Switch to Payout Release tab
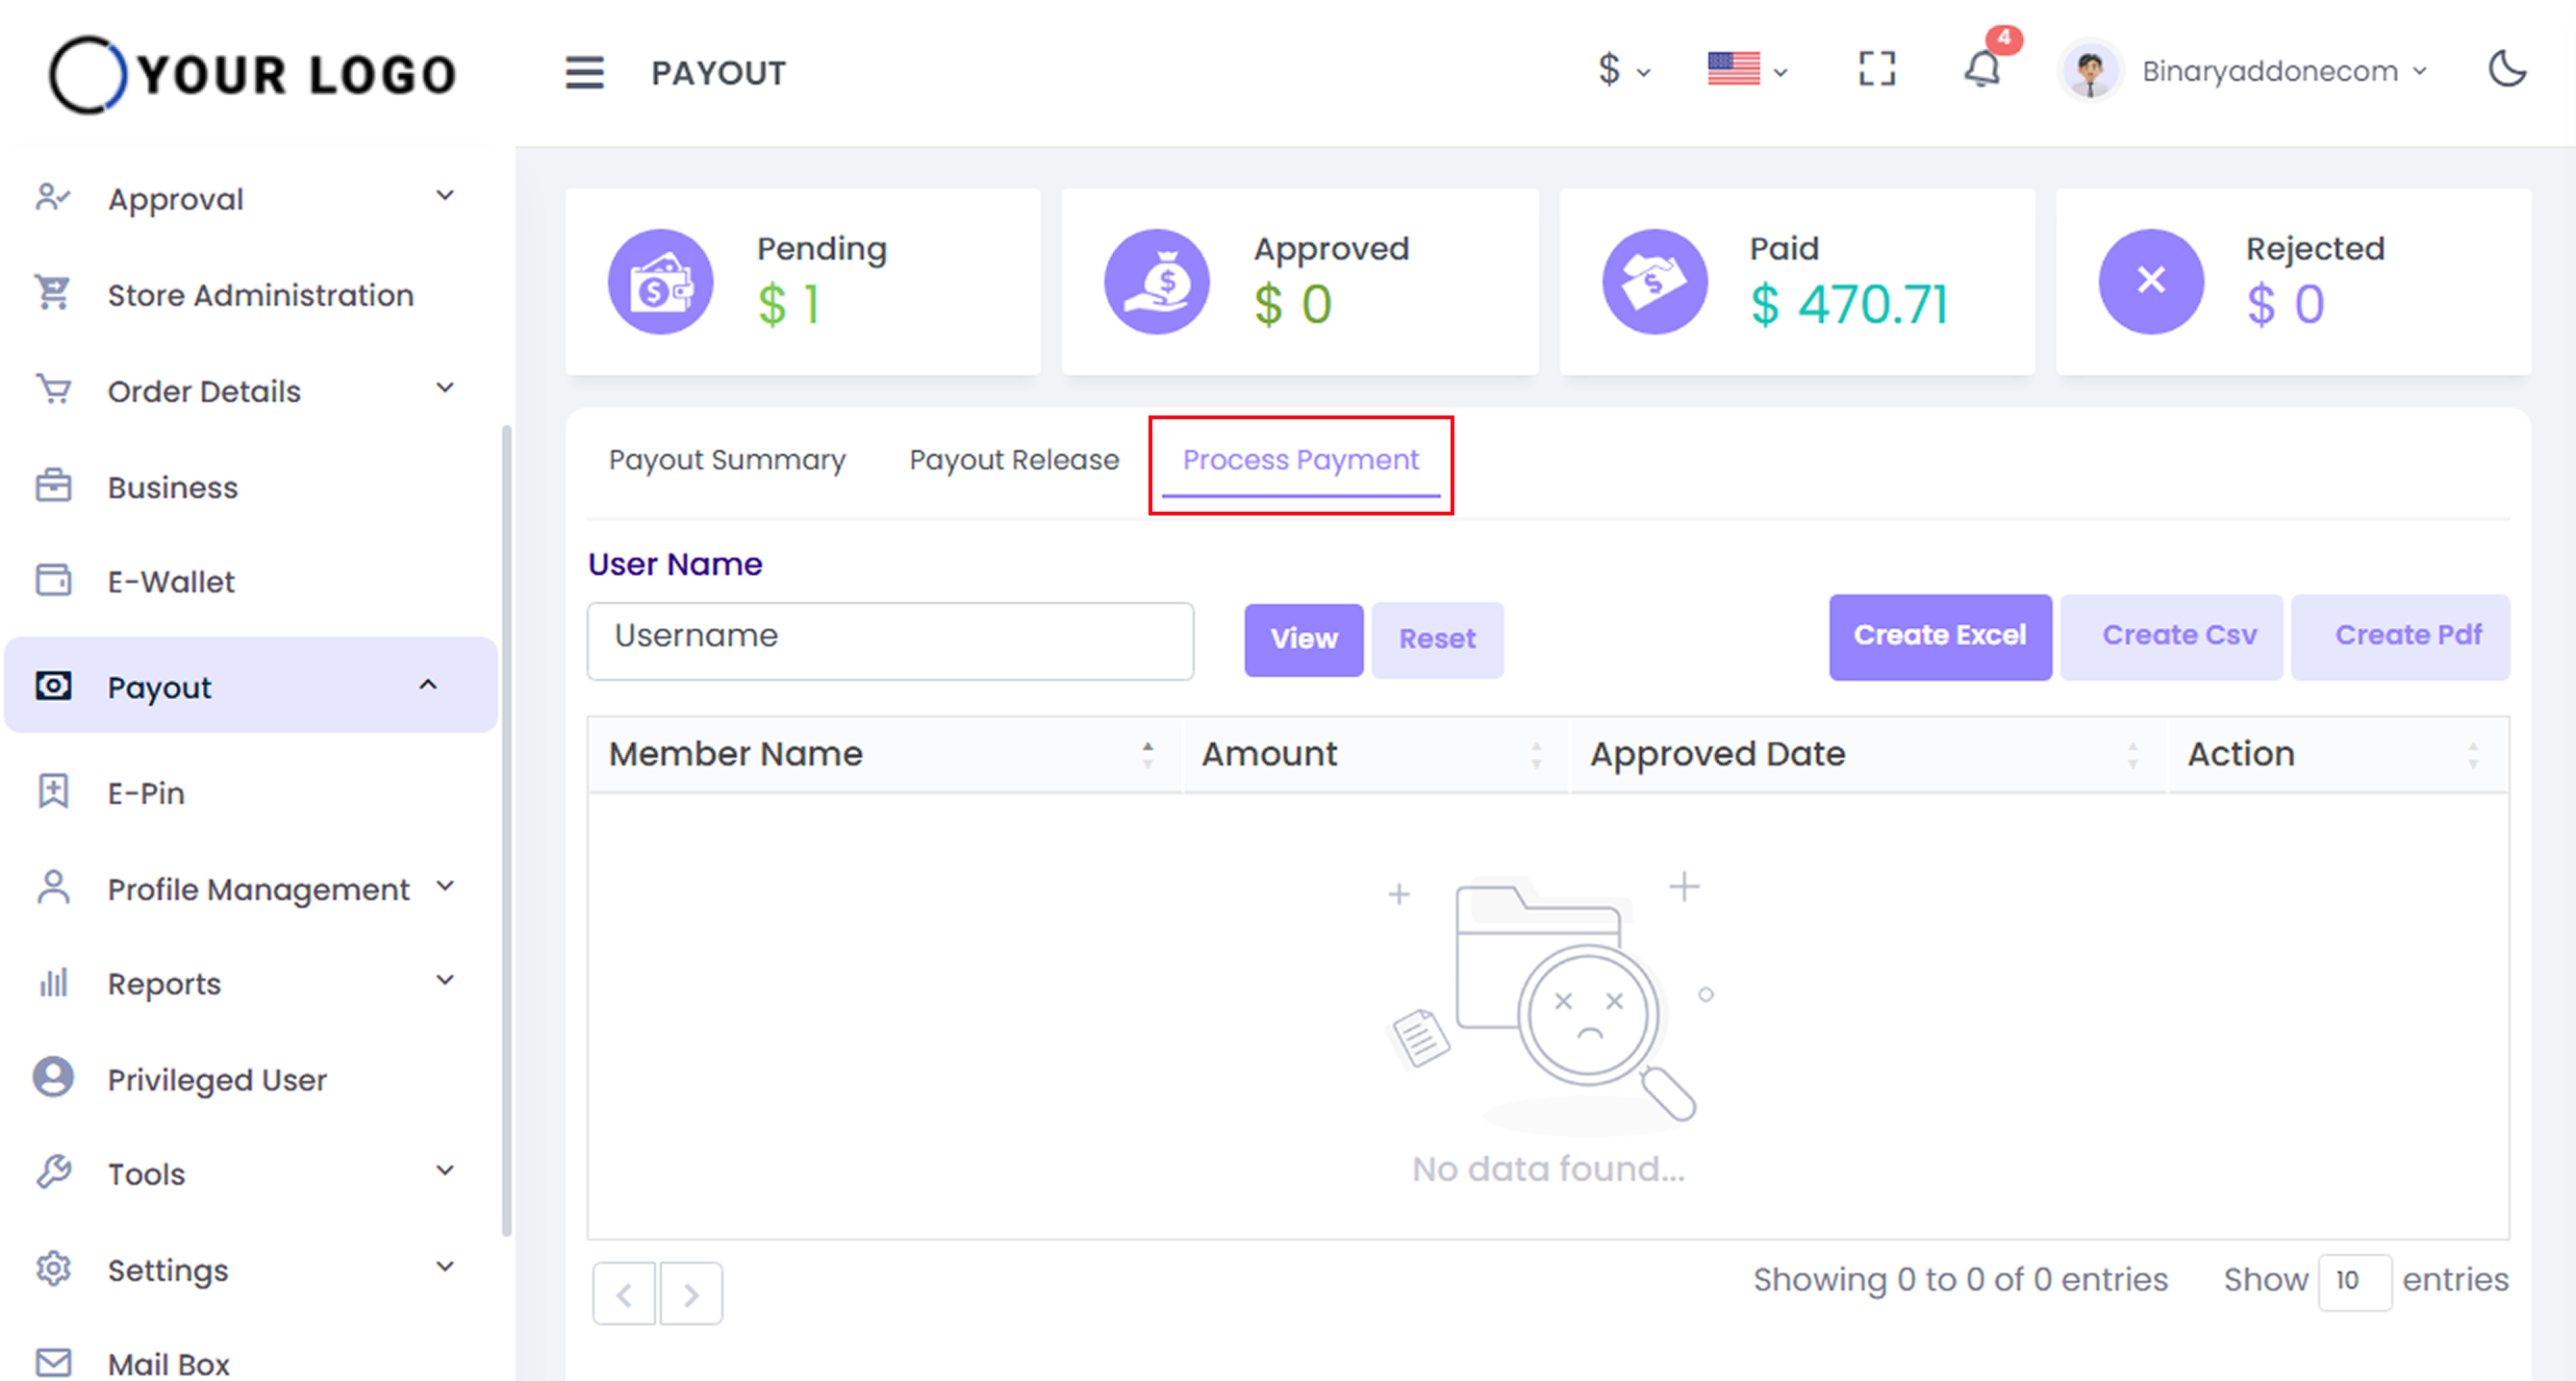 tap(1014, 460)
